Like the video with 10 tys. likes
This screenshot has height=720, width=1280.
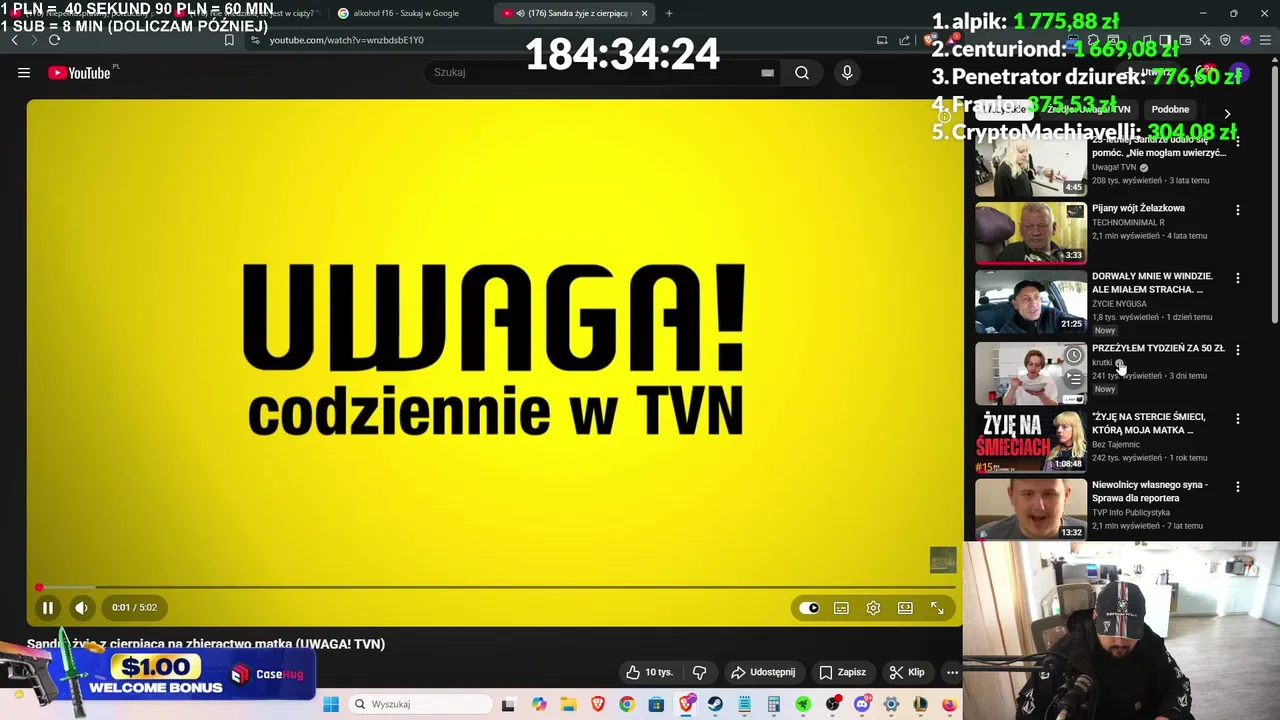652,672
